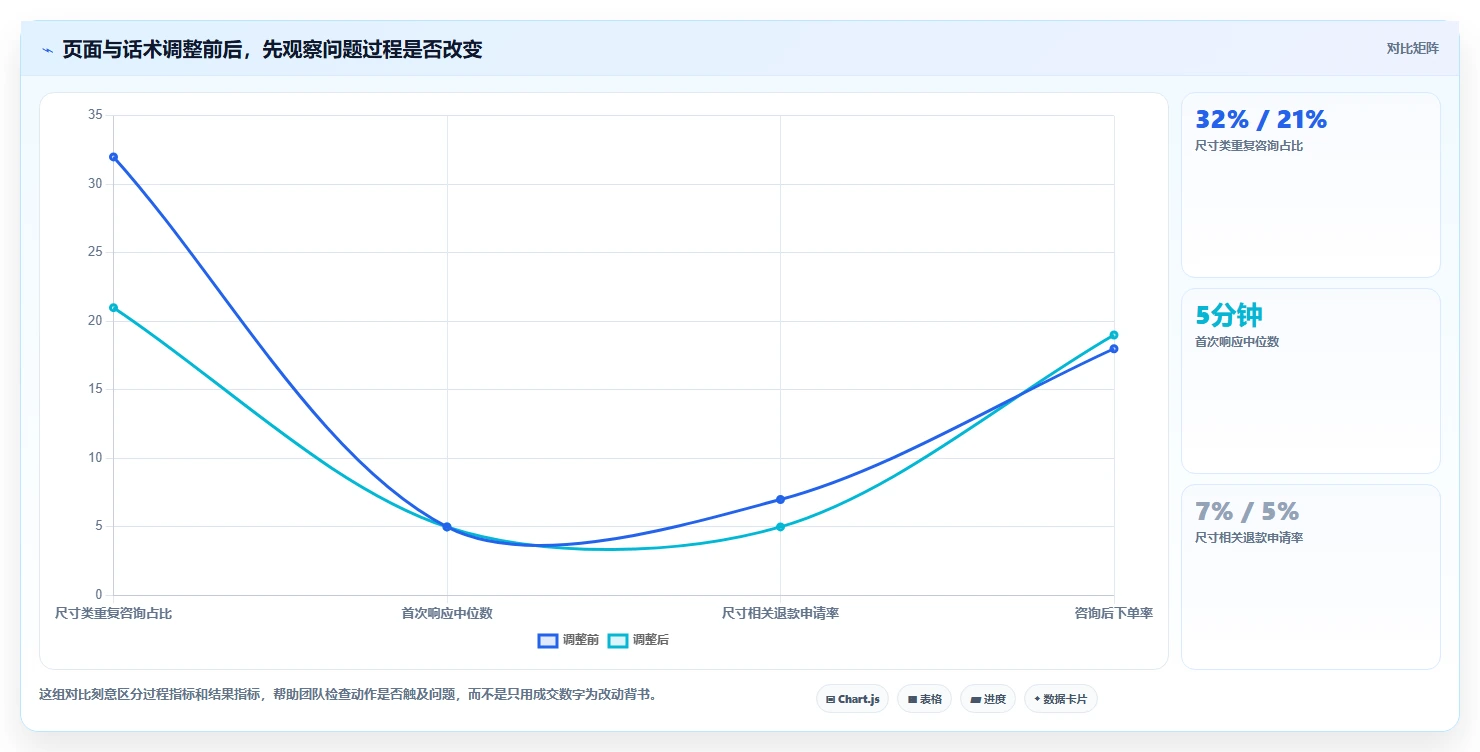Click the 7% / 5% card value
Image resolution: width=1480 pixels, height=752 pixels.
1247,512
